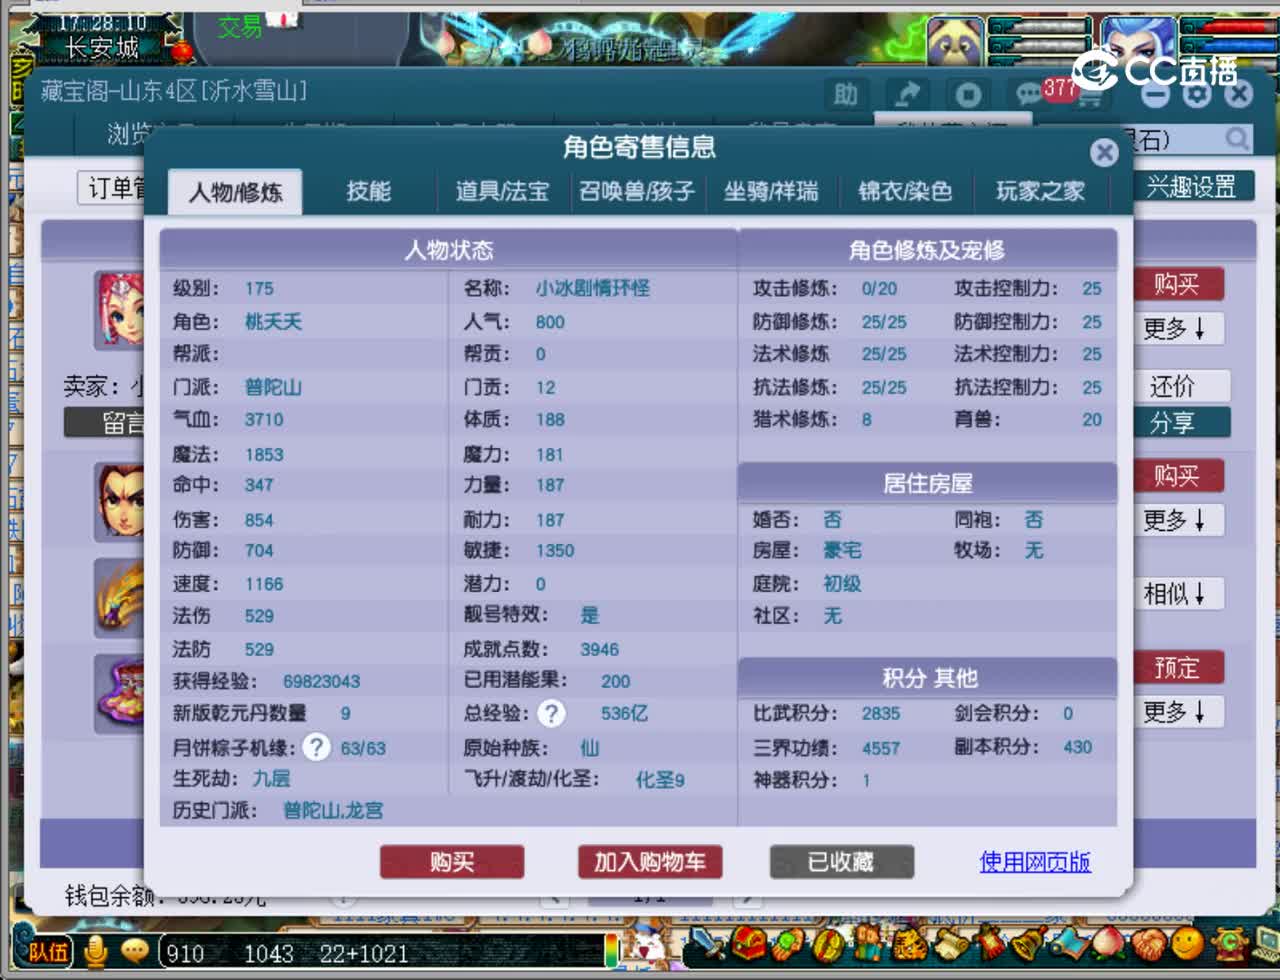1280x980 pixels.
Task: Click the round stop icon in 藏宝阁 header
Action: click(967, 95)
